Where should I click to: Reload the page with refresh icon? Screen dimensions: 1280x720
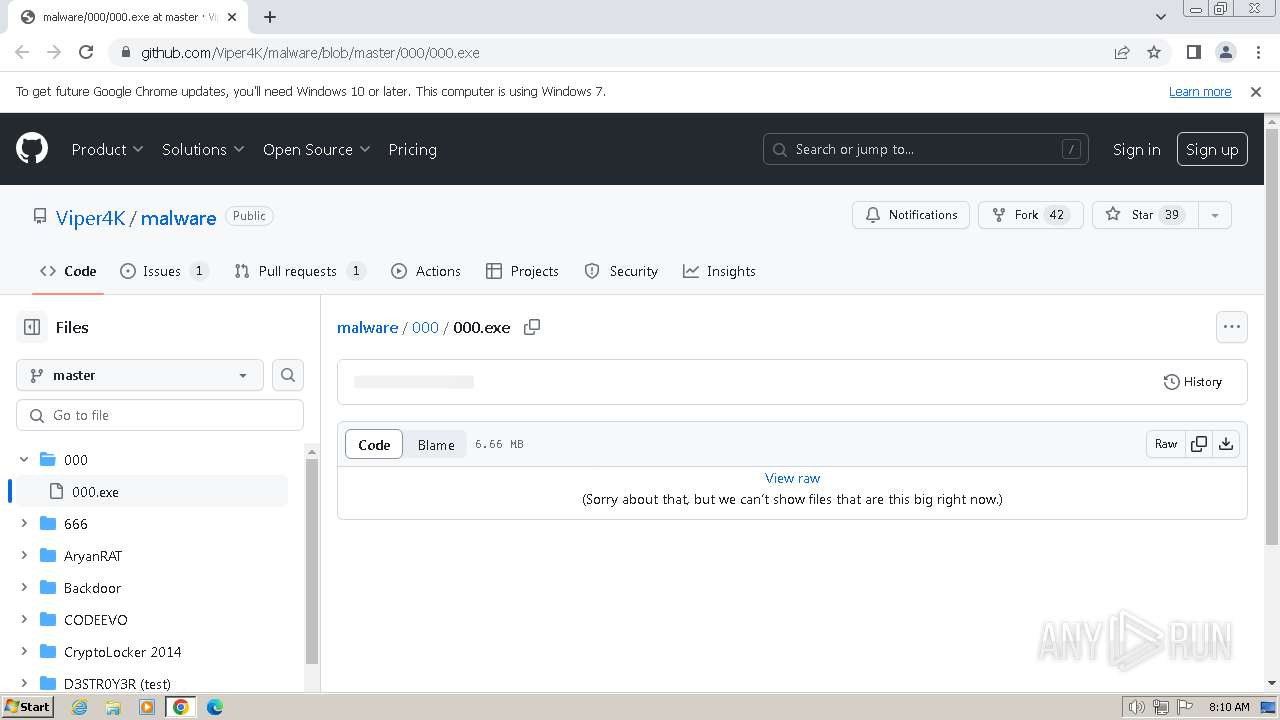[86, 52]
